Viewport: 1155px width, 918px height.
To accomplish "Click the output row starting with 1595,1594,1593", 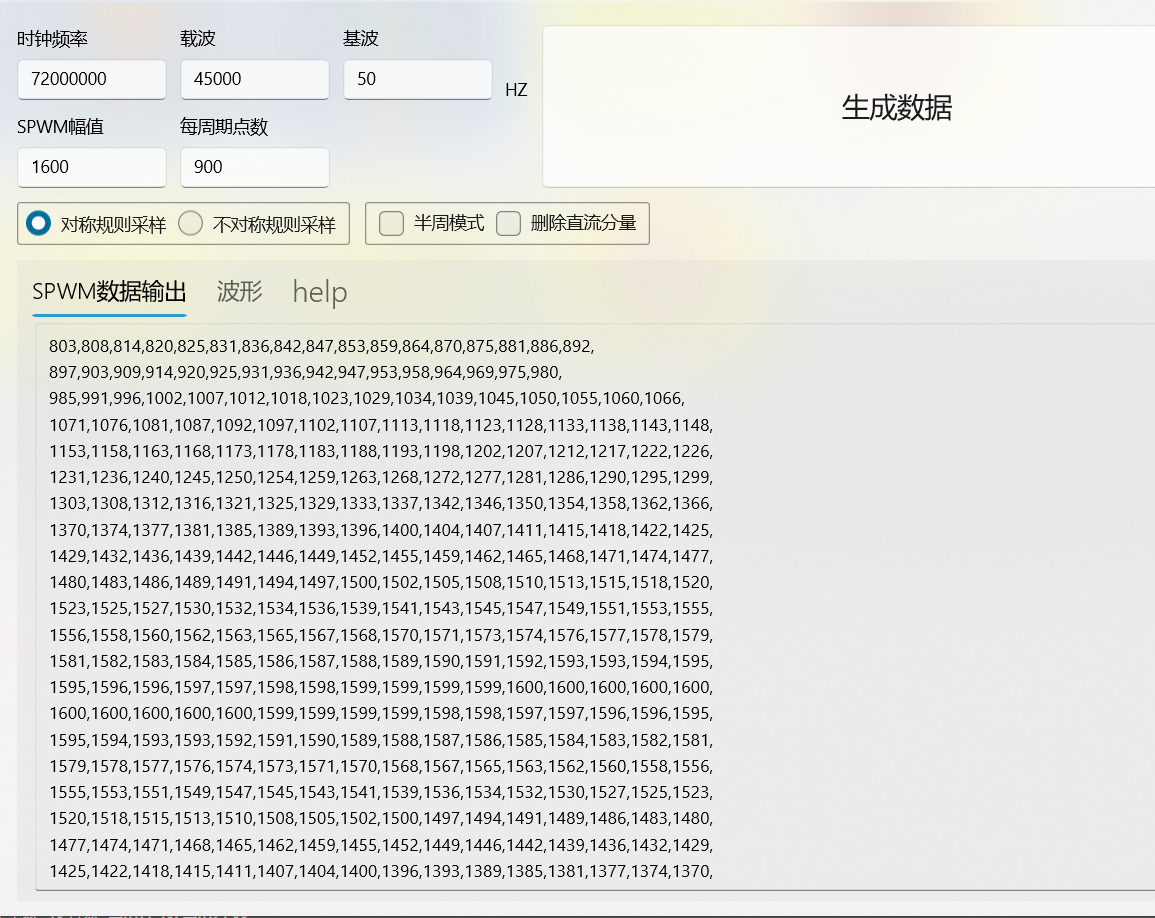I will 381,740.
